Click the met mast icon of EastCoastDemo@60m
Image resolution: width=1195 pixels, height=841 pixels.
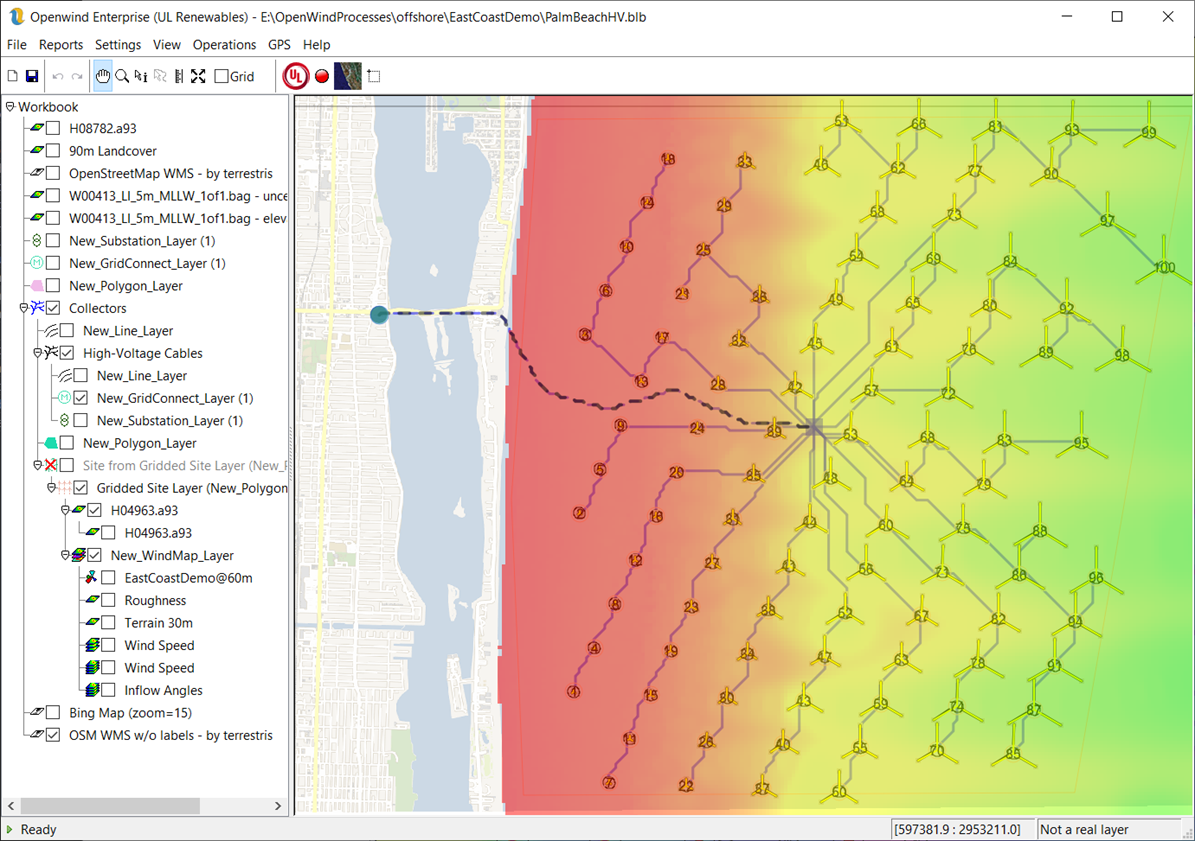point(91,577)
